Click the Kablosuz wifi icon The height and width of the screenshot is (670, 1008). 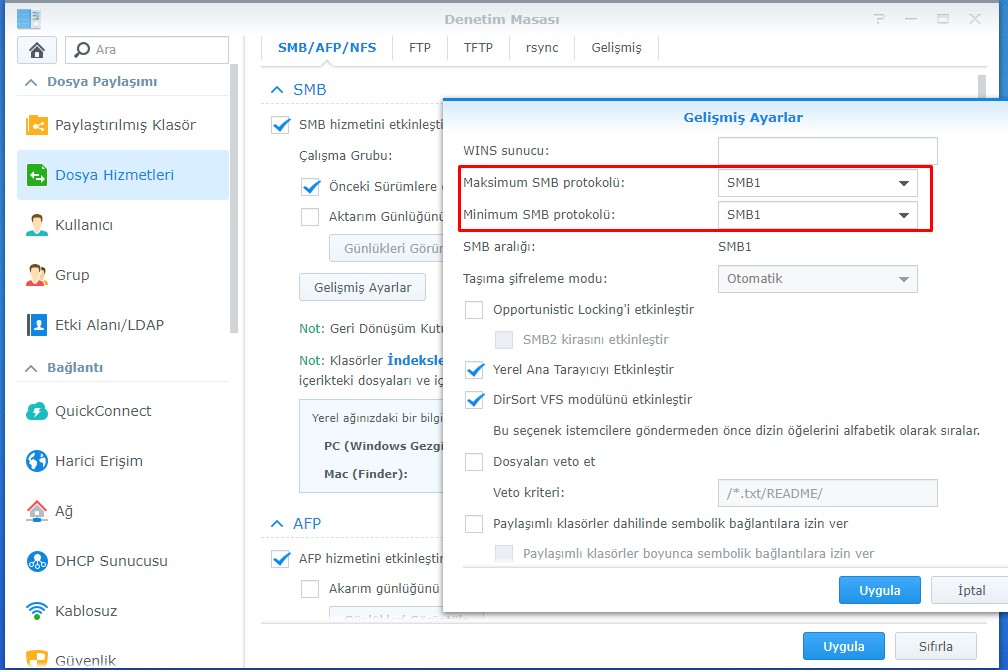tap(37, 611)
